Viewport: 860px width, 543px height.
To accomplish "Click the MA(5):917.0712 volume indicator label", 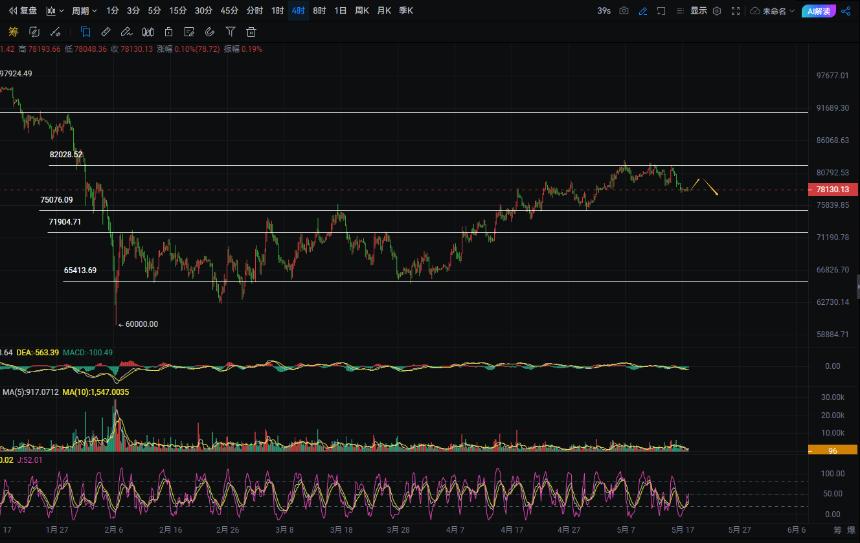I will (x=30, y=392).
